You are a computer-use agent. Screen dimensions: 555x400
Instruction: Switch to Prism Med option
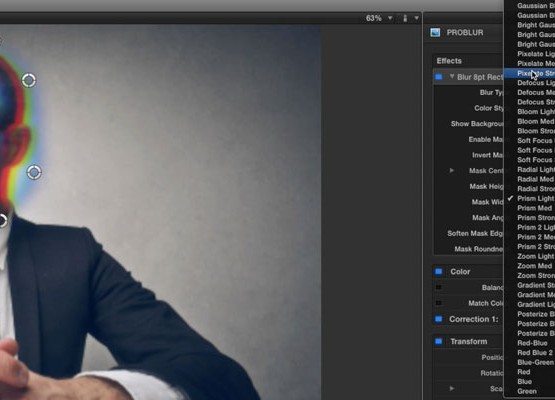tap(534, 208)
